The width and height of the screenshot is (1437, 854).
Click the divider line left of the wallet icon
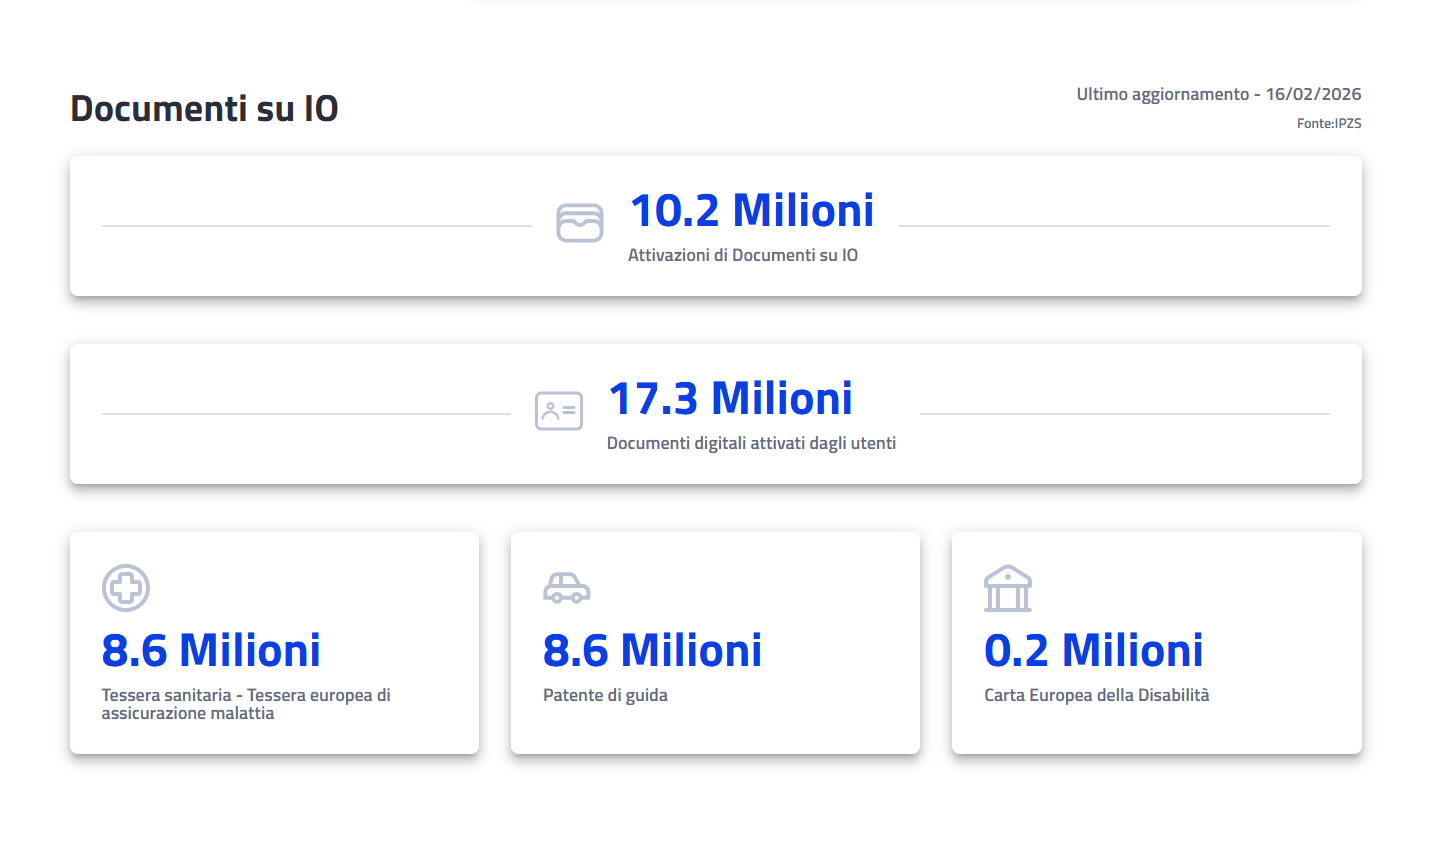[316, 226]
